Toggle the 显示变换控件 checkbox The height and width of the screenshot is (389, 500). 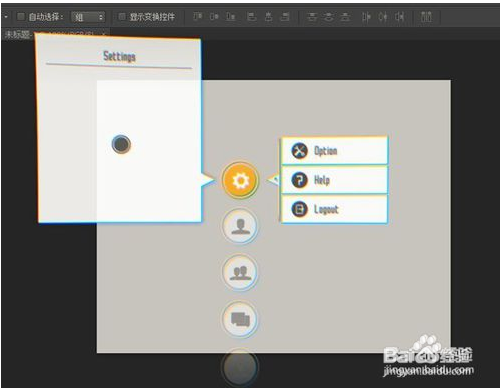(x=122, y=16)
